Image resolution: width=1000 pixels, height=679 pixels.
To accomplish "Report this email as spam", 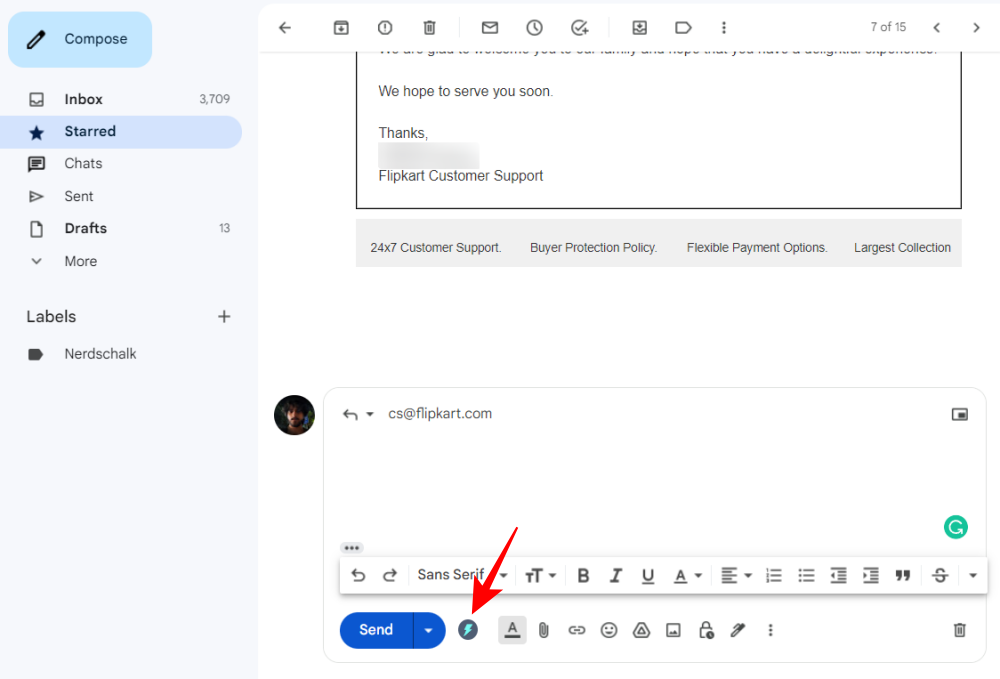I will [x=385, y=27].
